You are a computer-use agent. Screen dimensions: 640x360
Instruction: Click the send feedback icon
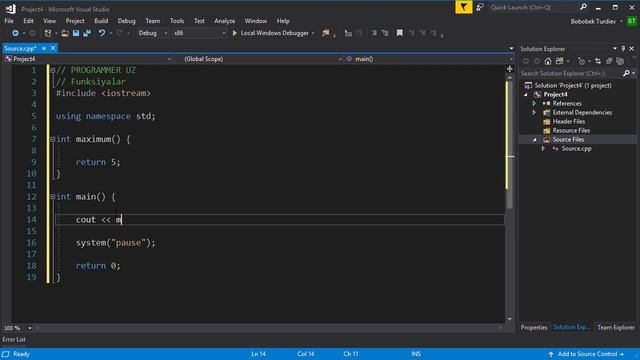(x=480, y=7)
